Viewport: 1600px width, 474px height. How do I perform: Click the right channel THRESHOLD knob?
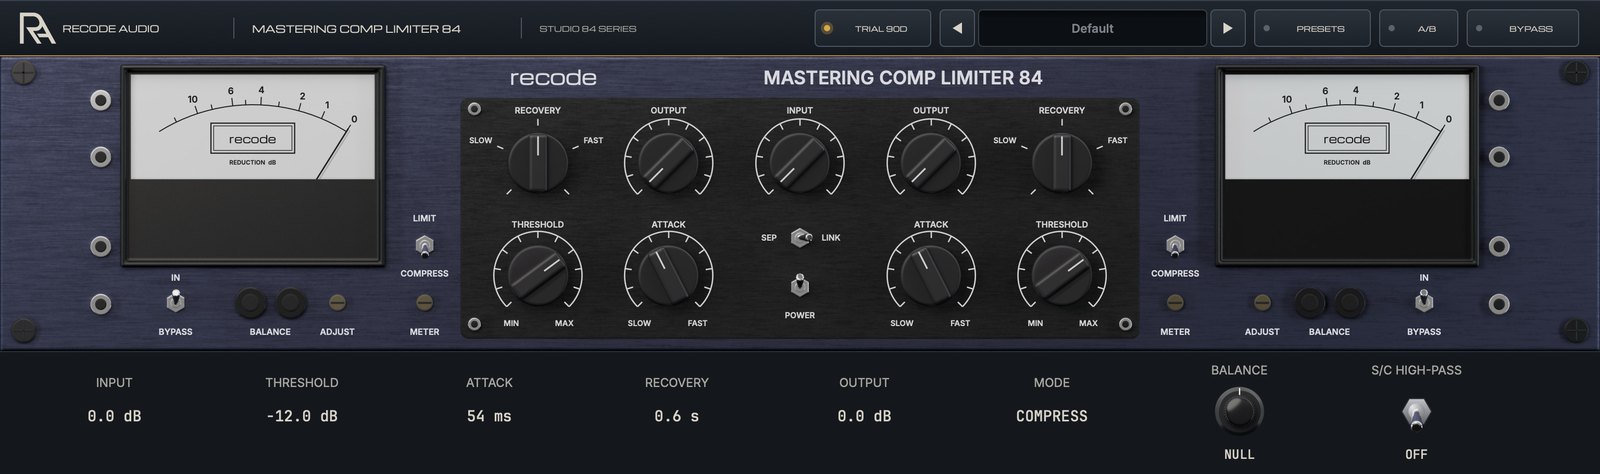[1062, 277]
